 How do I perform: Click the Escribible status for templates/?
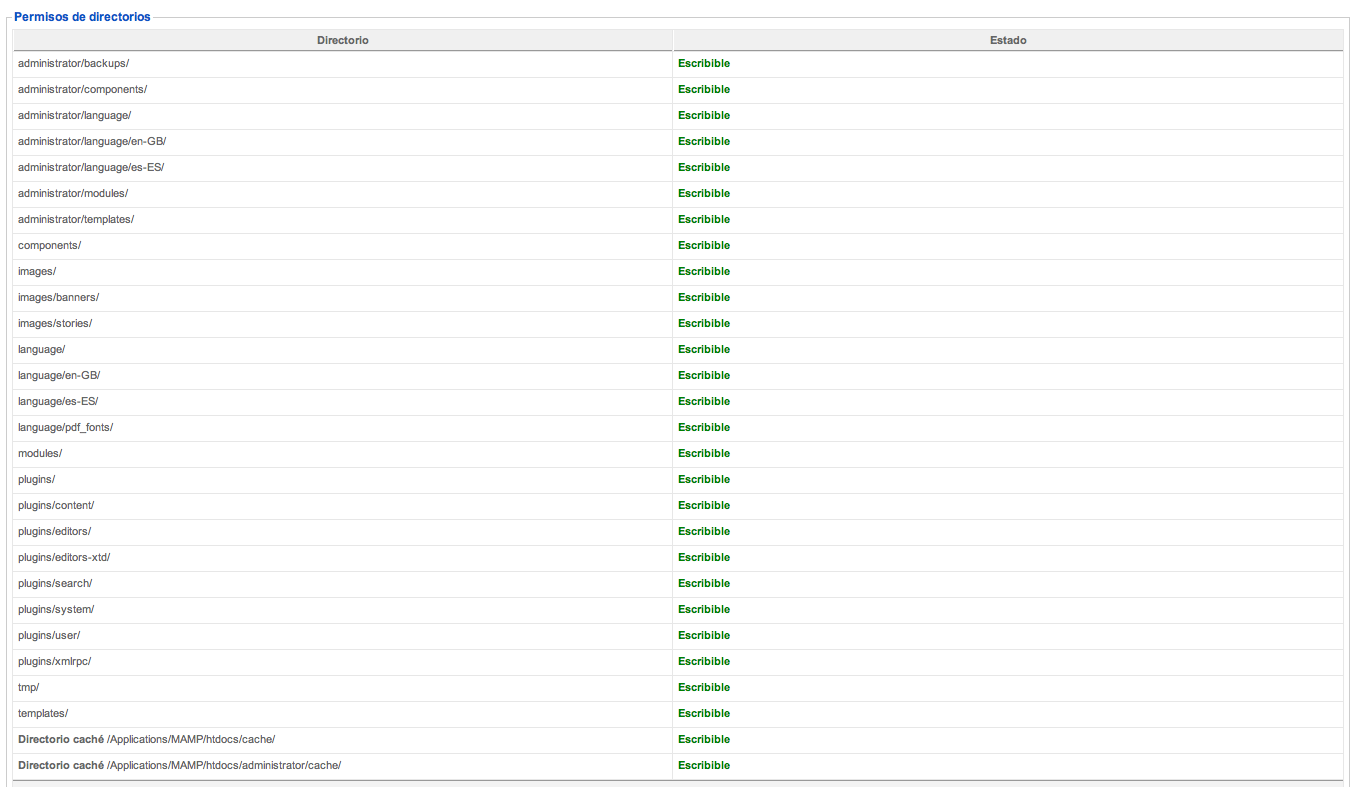tap(704, 713)
